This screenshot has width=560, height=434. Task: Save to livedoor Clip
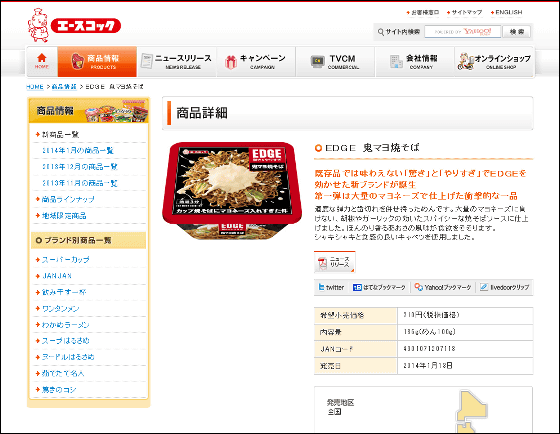point(504,287)
